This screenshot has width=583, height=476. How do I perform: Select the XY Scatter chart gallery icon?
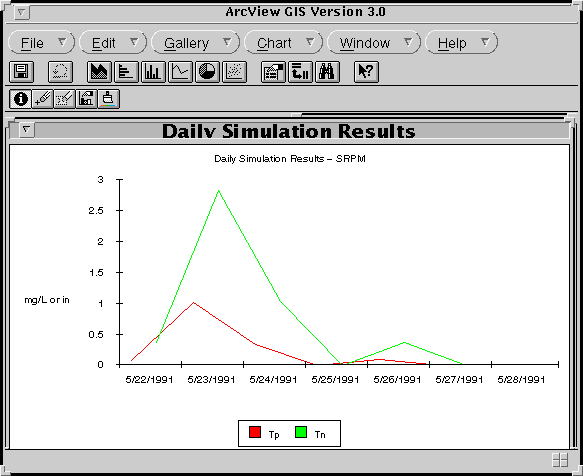234,71
